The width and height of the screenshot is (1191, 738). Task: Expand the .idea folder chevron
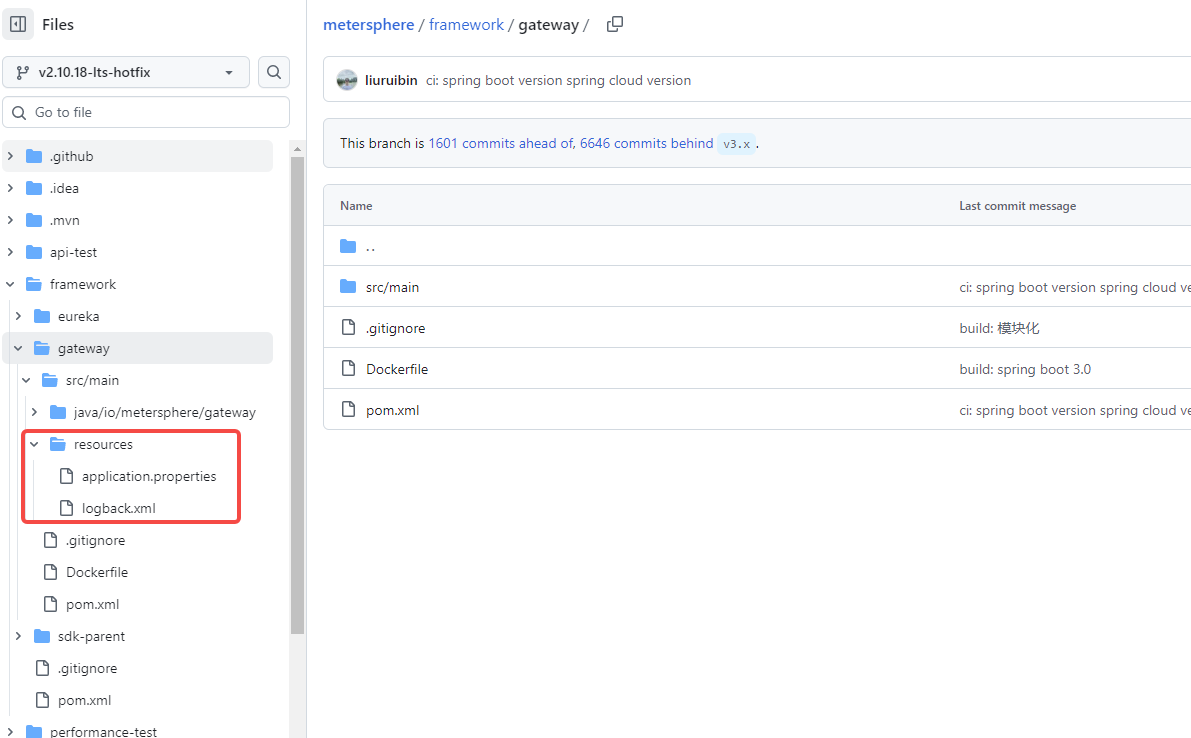(10, 188)
